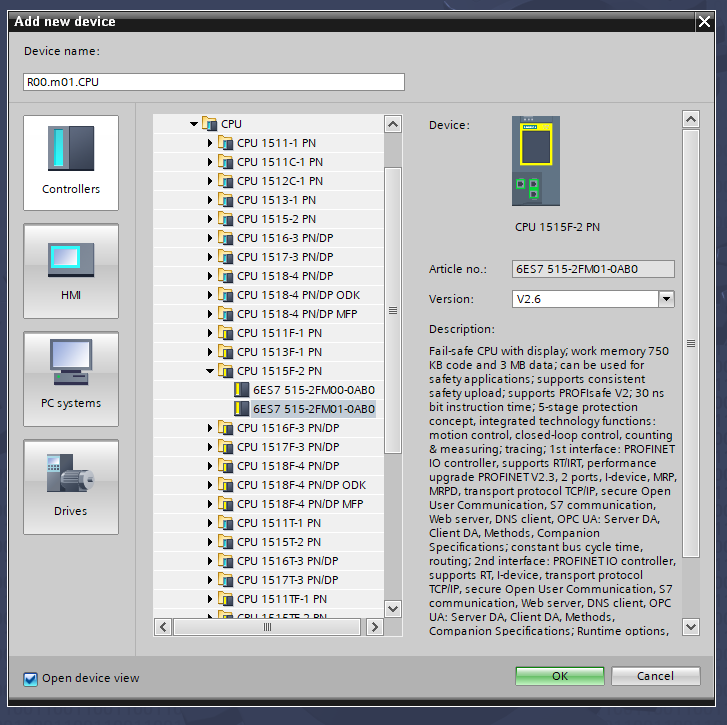
Task: Click the CPU 1511T-1 PN folder icon
Action: [225, 523]
